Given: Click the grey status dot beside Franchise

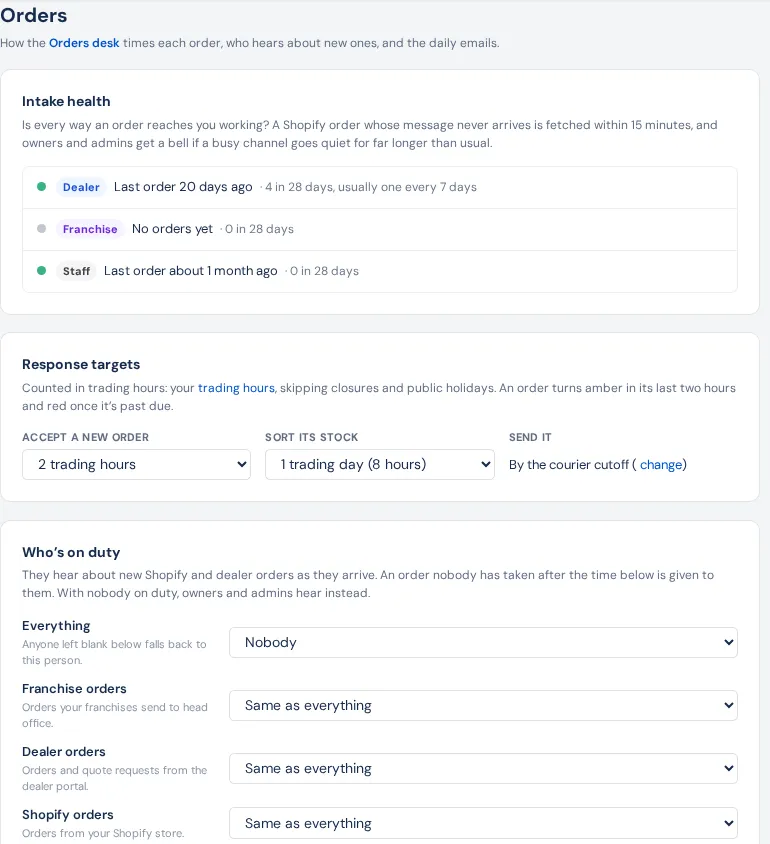Looking at the screenshot, I should tap(41, 228).
